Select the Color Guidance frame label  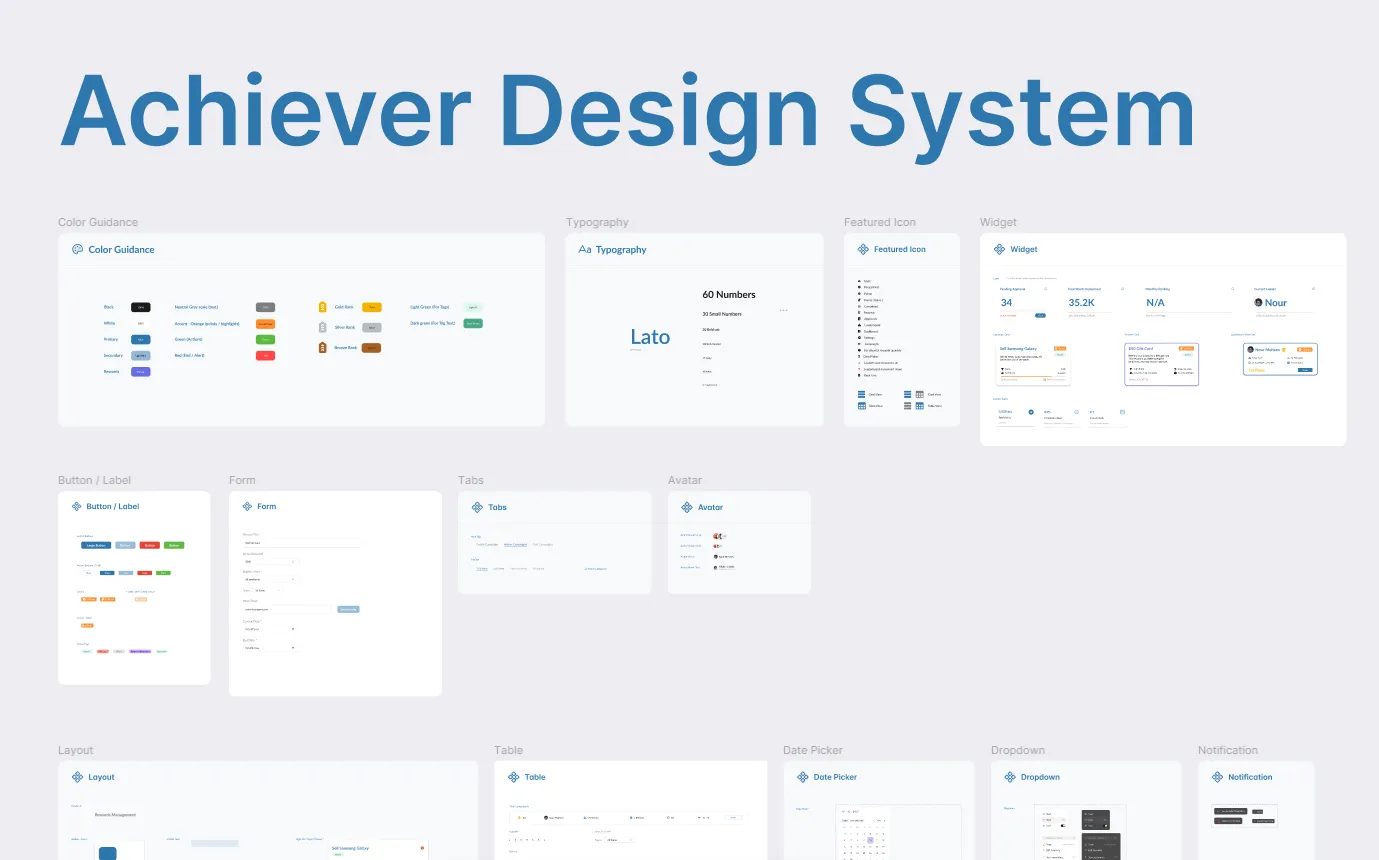[x=98, y=222]
